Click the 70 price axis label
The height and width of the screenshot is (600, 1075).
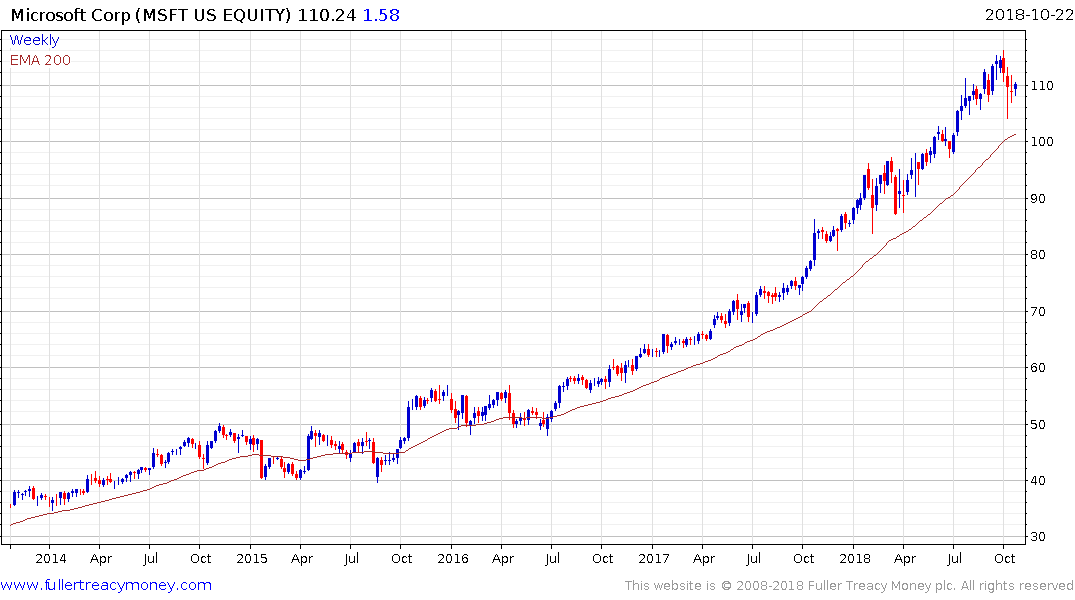(x=1038, y=312)
